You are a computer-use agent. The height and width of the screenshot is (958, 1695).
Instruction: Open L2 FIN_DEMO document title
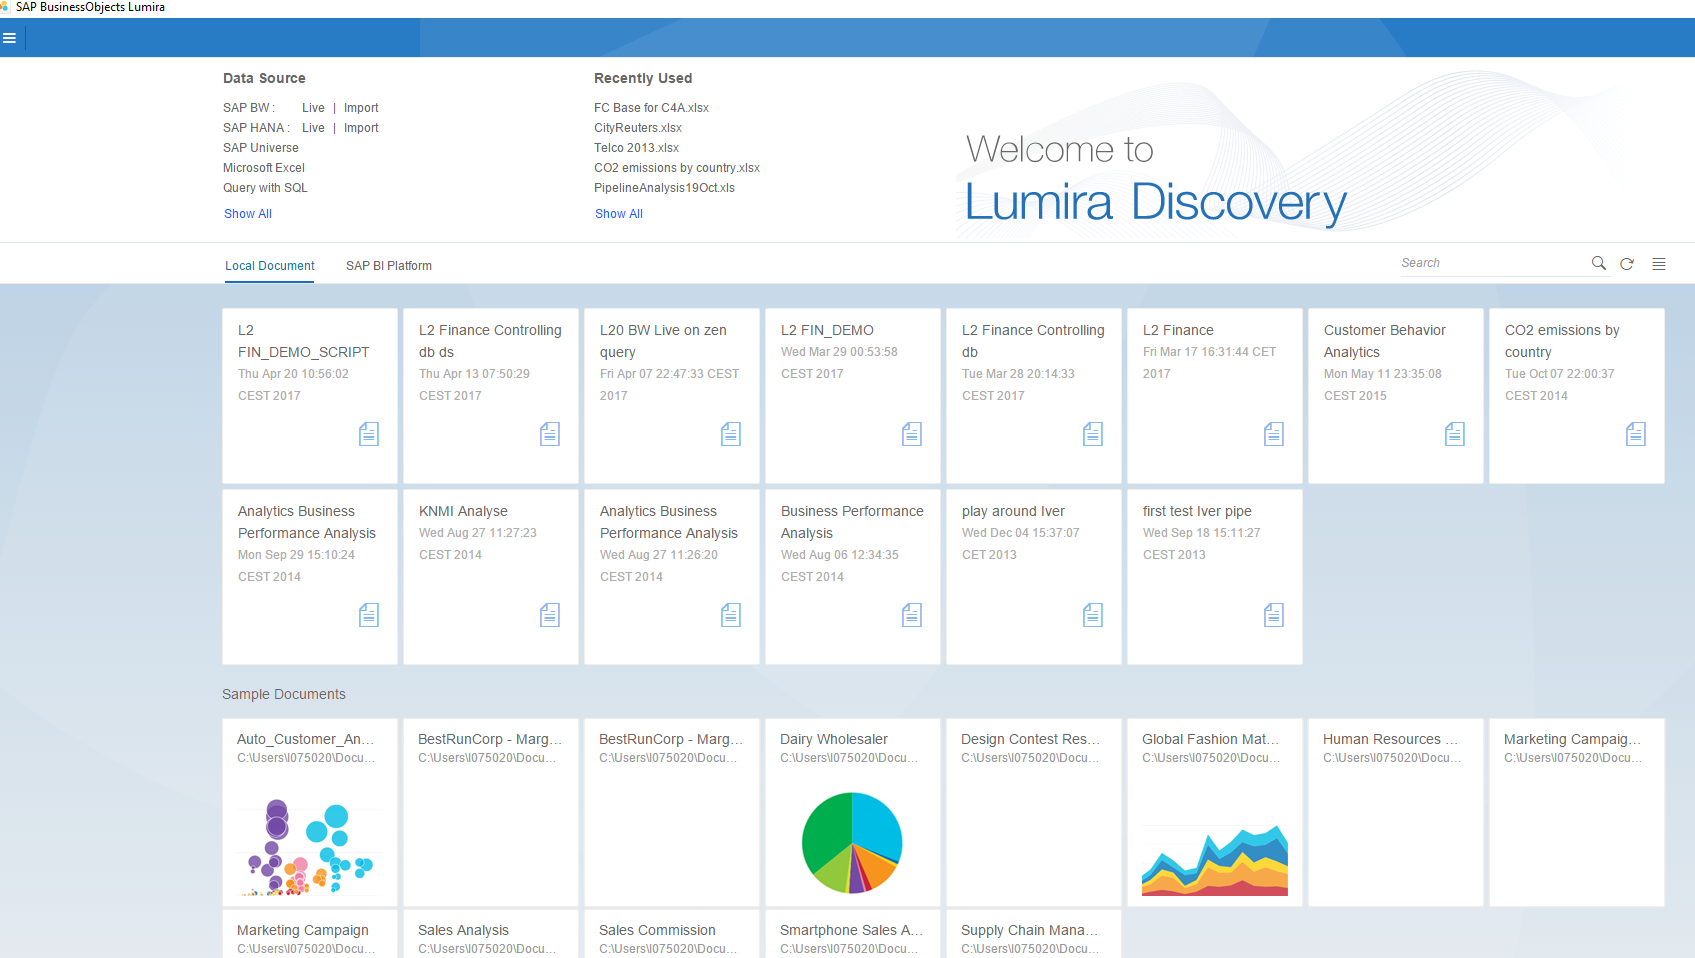point(827,330)
